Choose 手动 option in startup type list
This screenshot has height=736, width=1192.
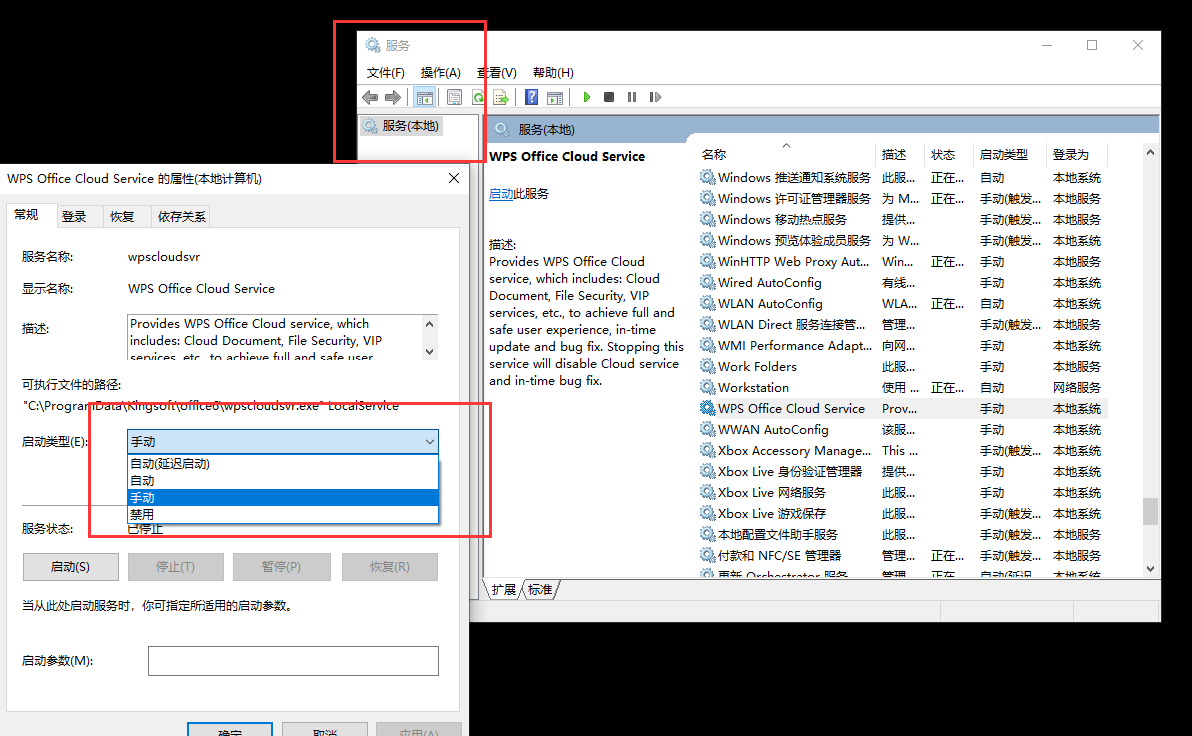(x=283, y=497)
